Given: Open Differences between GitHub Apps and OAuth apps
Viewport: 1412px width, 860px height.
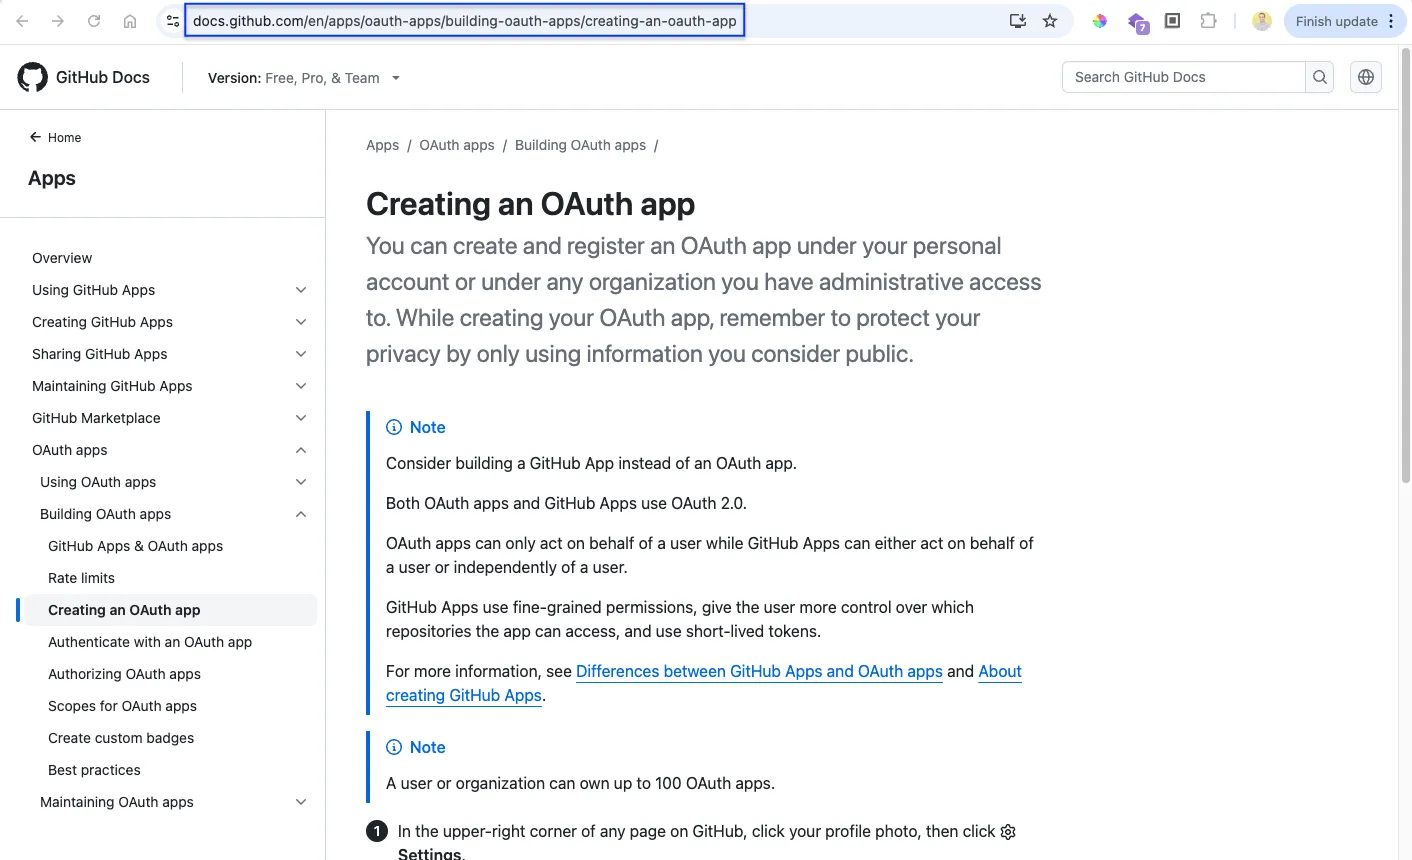Looking at the screenshot, I should click(x=759, y=671).
